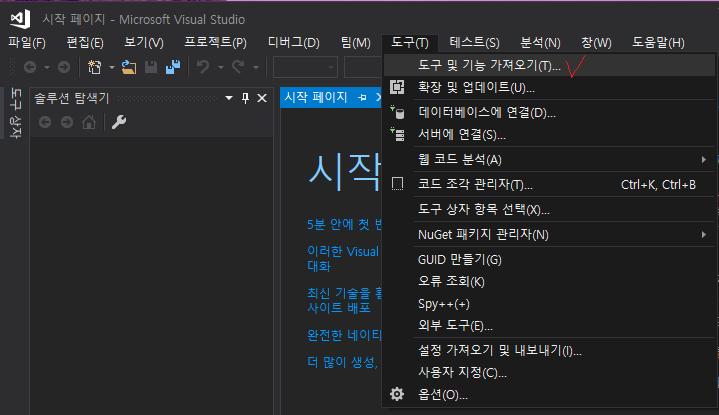Expand NuGet 패키지 관리자 submenu arrow
Viewport: 719px width, 415px height.
click(x=703, y=235)
